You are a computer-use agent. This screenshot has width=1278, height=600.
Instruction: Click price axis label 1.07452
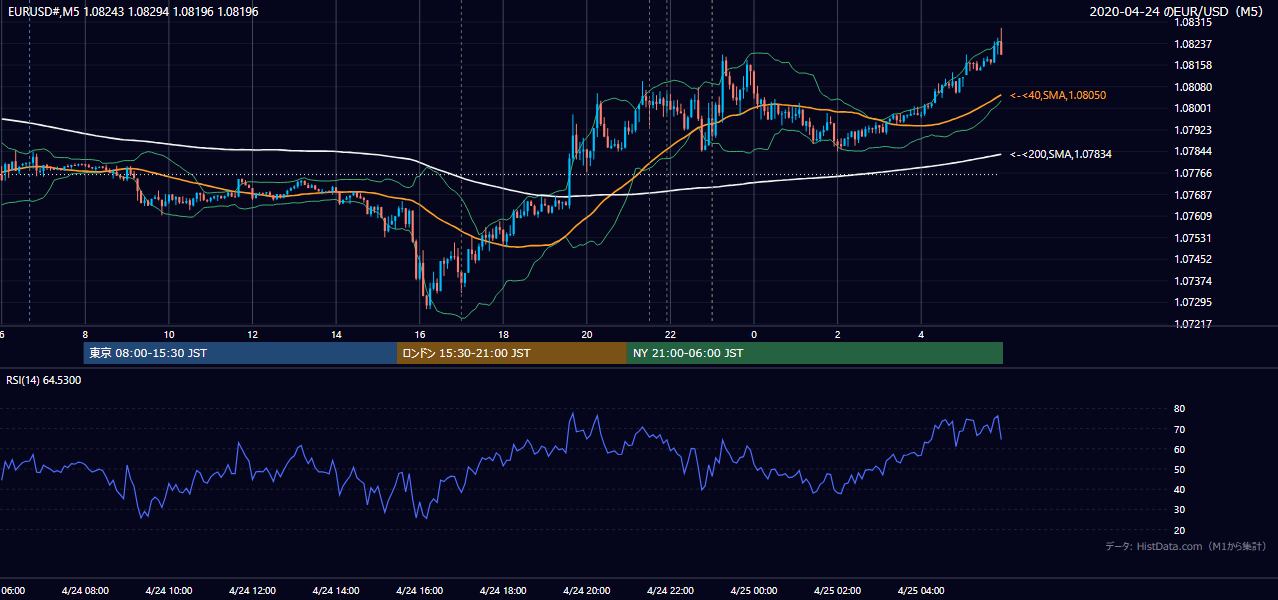(1194, 259)
